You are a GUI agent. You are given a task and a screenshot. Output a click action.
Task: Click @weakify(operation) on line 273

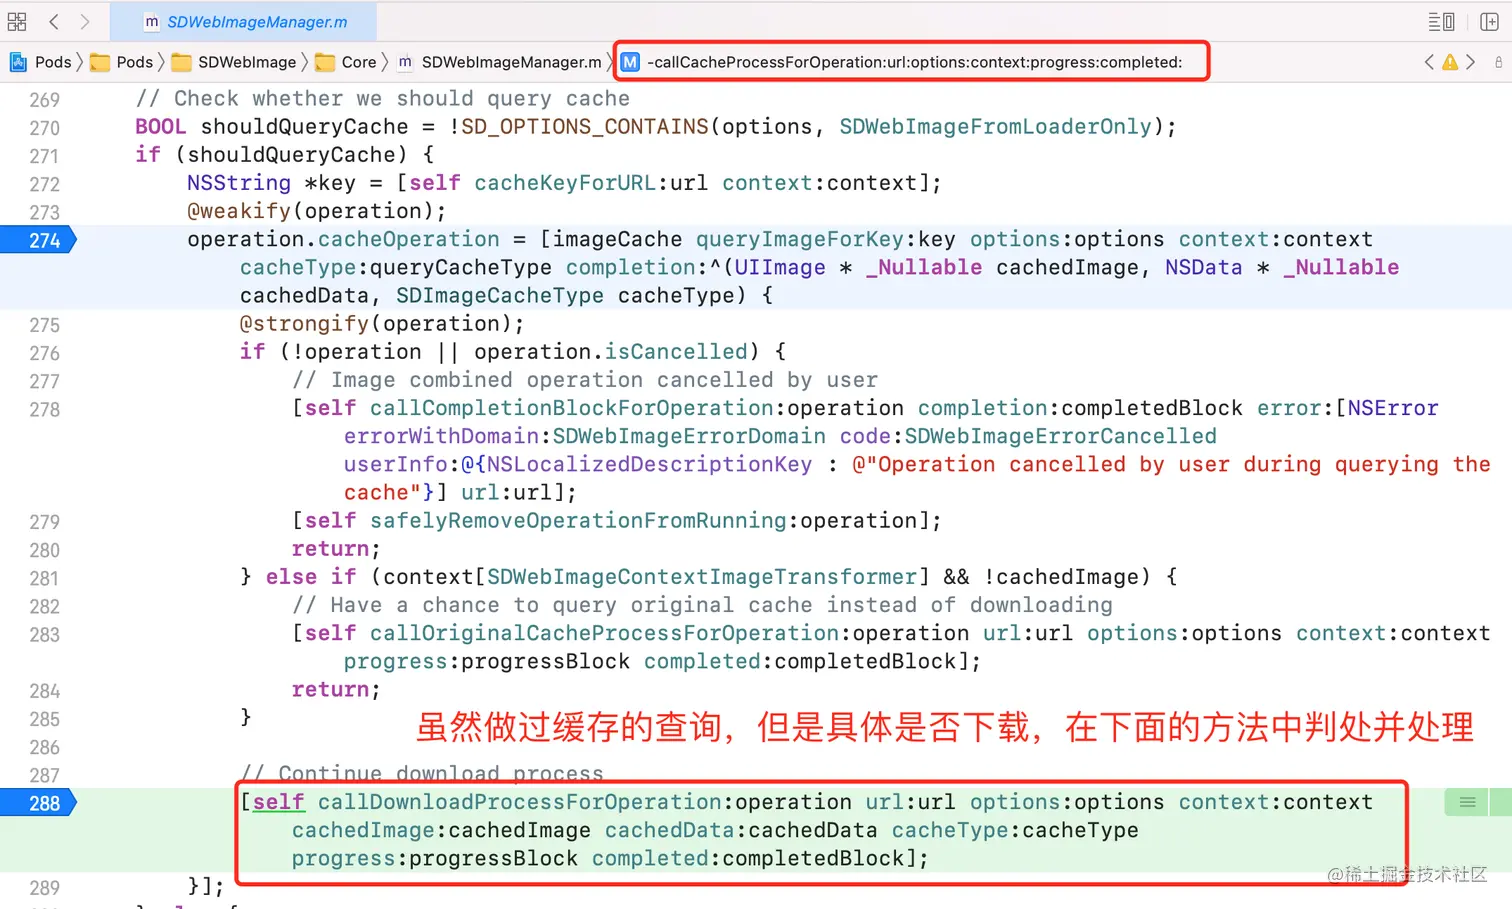(x=316, y=211)
